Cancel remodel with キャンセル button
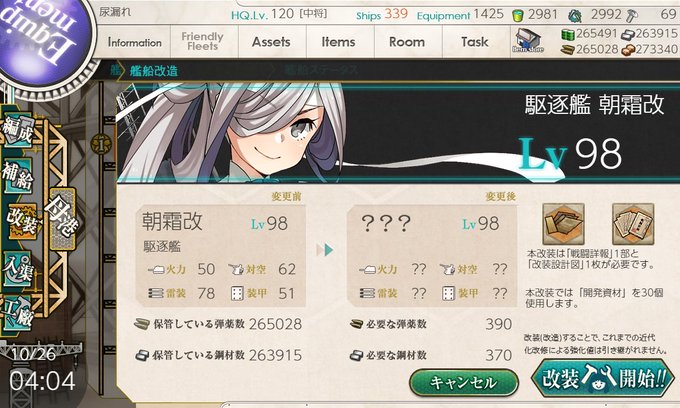 coord(464,382)
